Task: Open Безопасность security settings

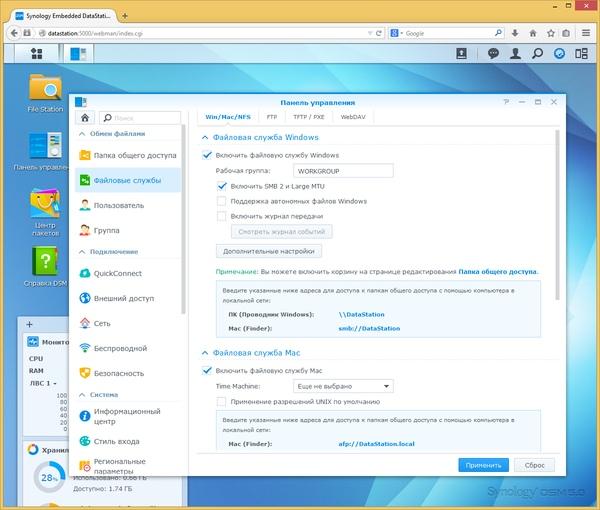Action: point(128,373)
